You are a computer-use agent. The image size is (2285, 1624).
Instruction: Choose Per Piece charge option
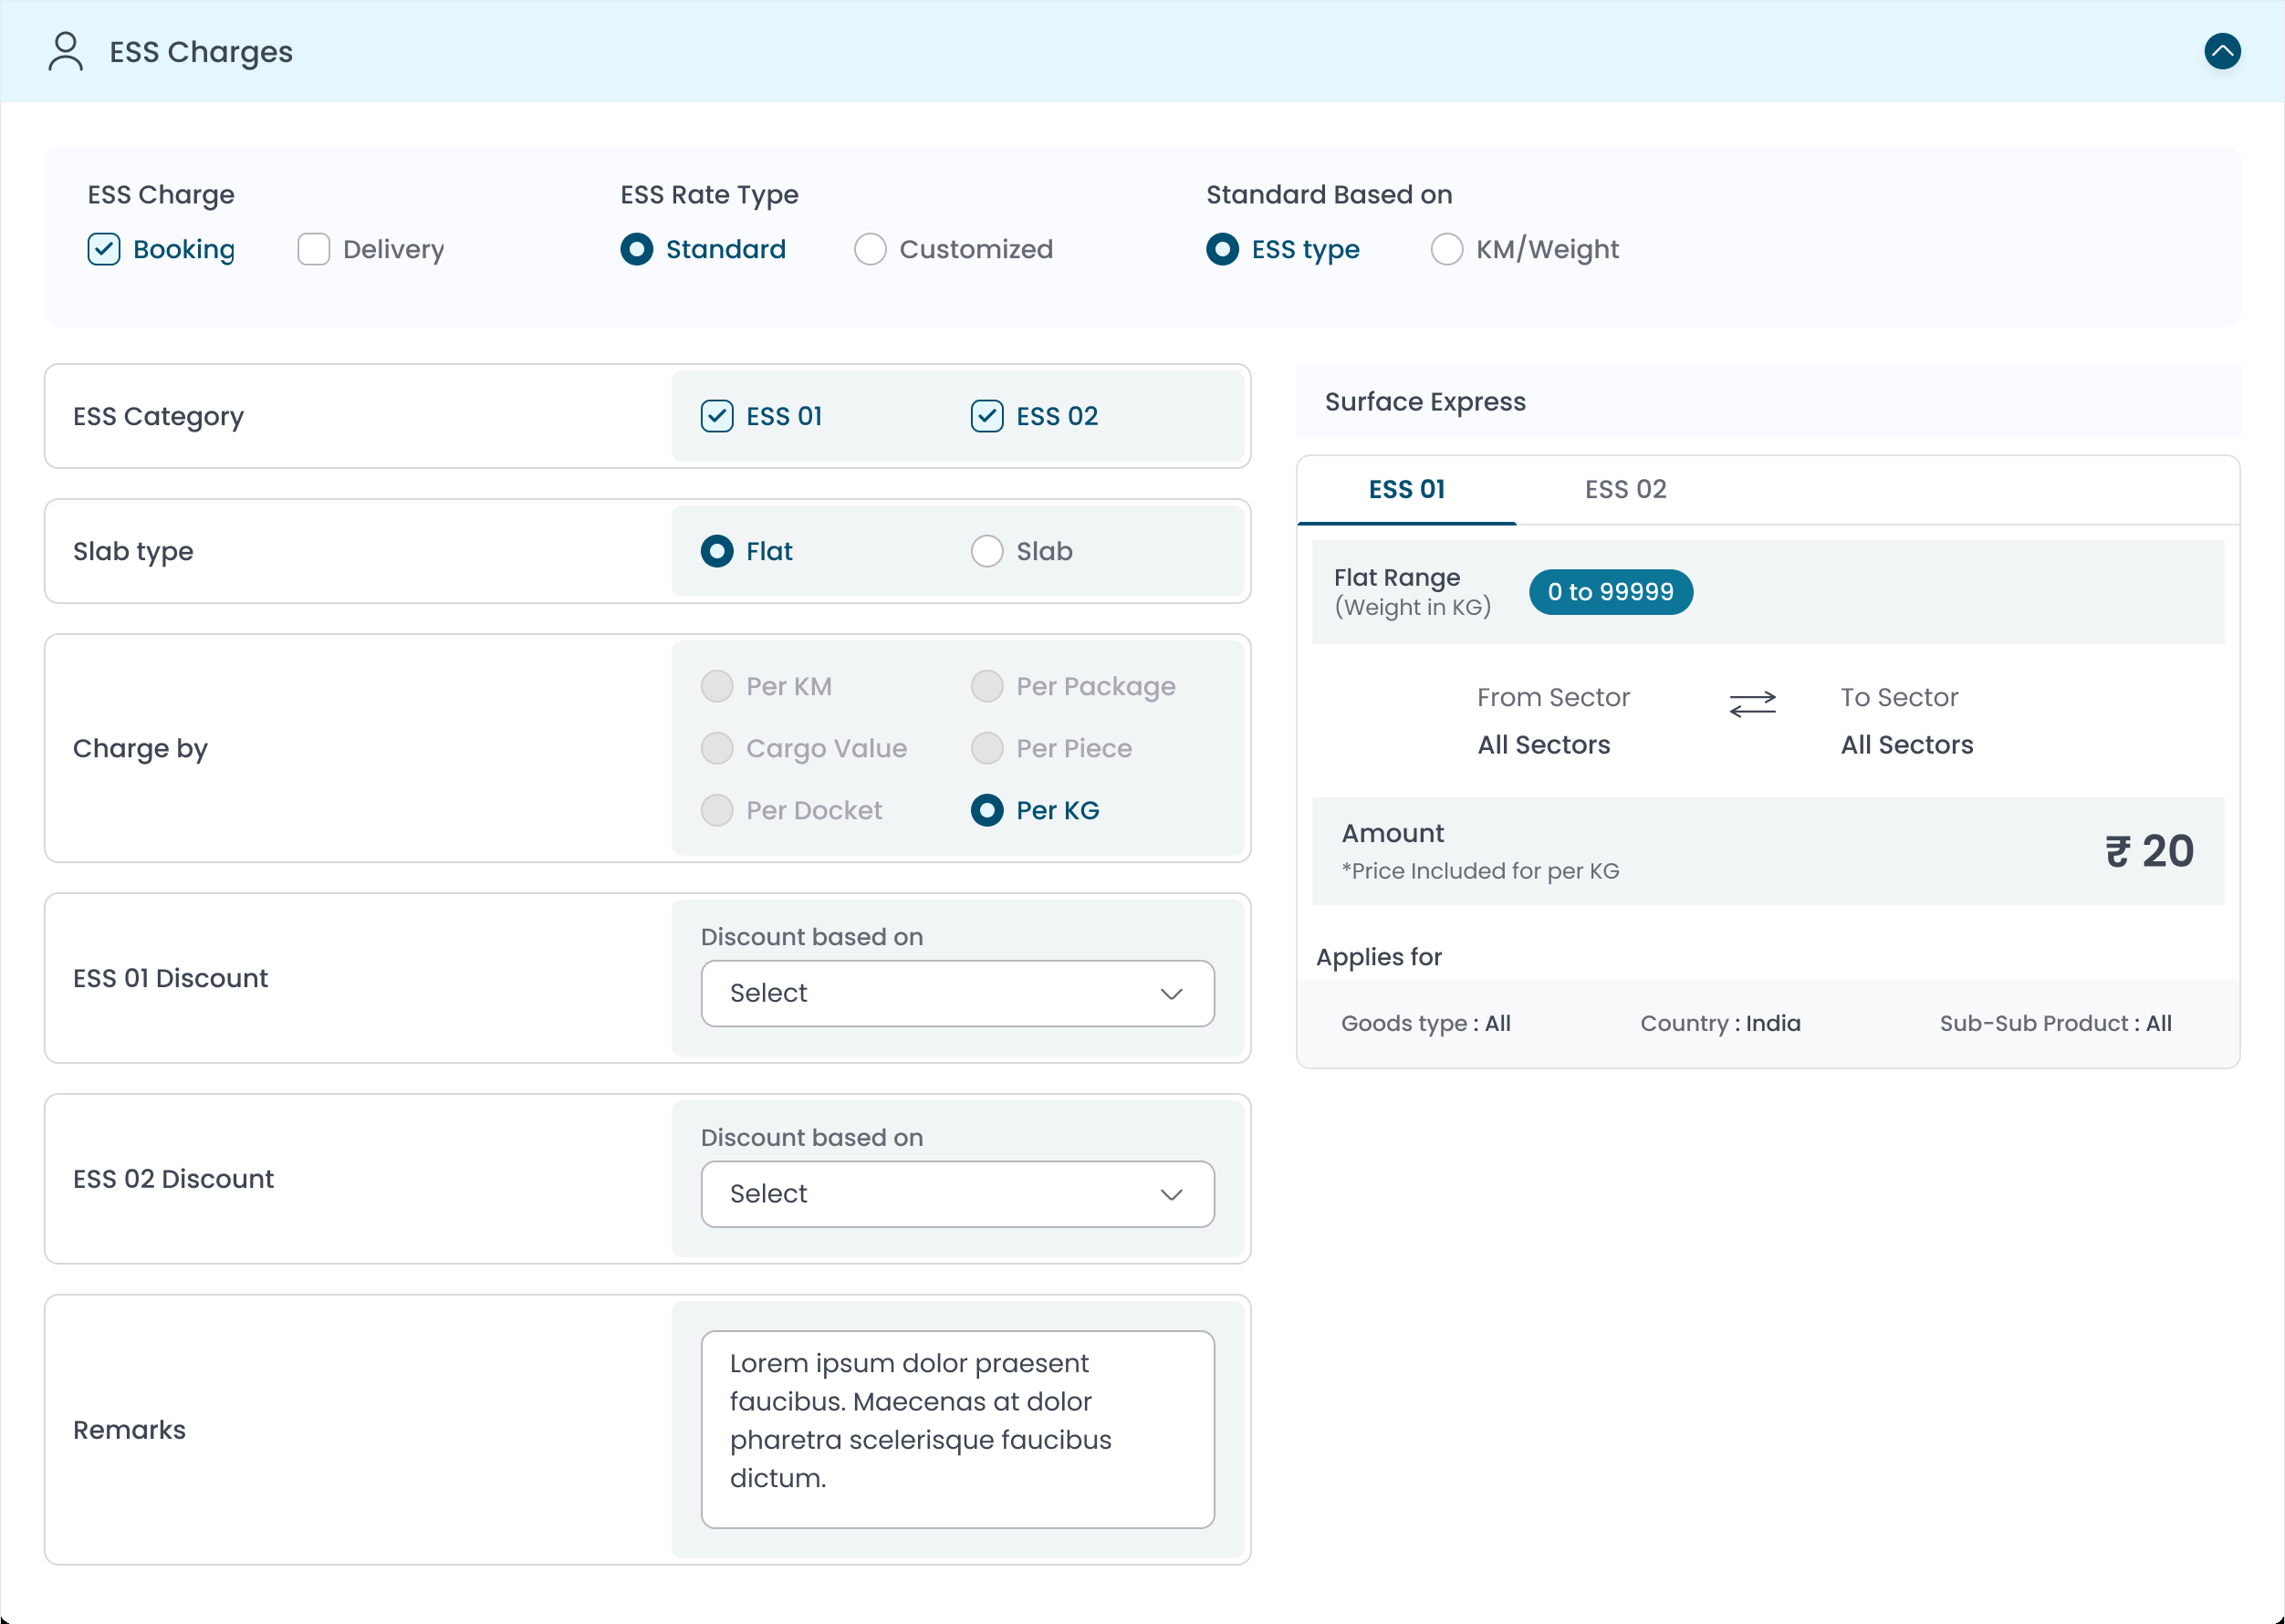(987, 748)
